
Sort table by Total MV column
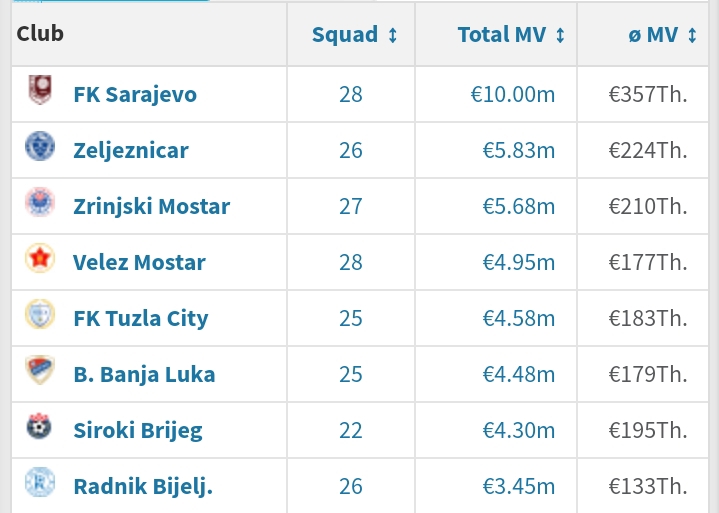511,35
